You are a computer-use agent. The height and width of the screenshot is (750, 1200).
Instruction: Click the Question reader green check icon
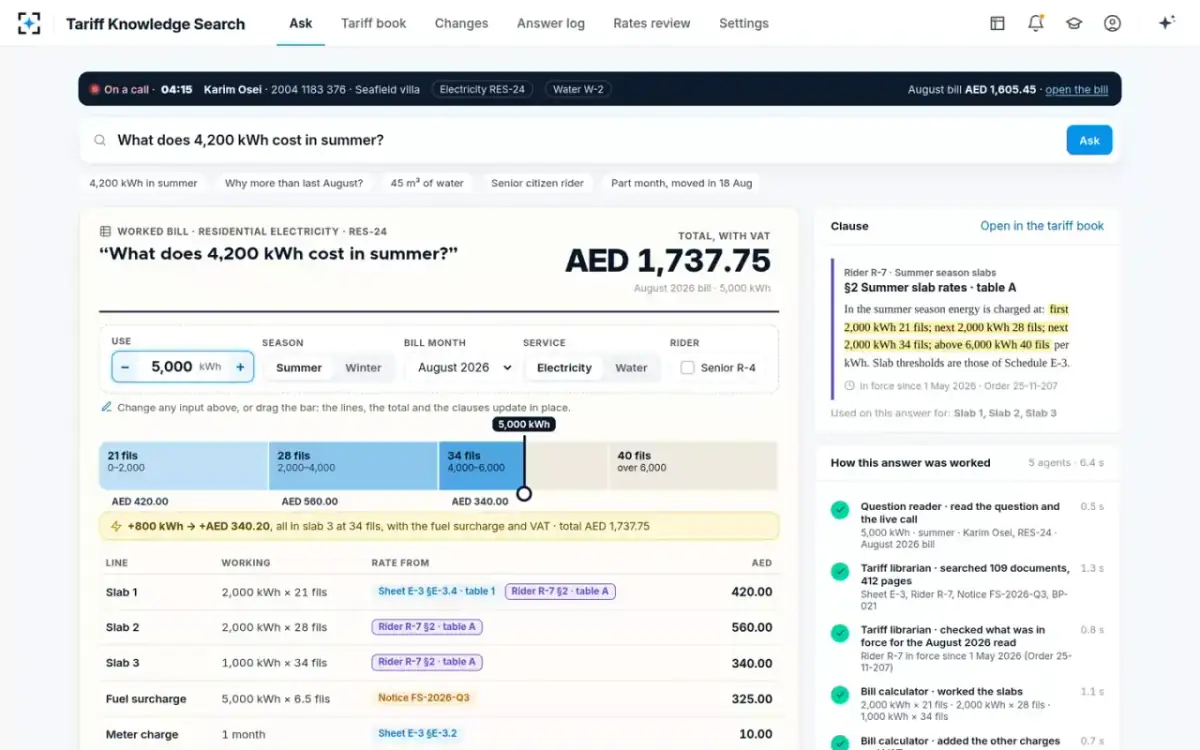coord(840,510)
